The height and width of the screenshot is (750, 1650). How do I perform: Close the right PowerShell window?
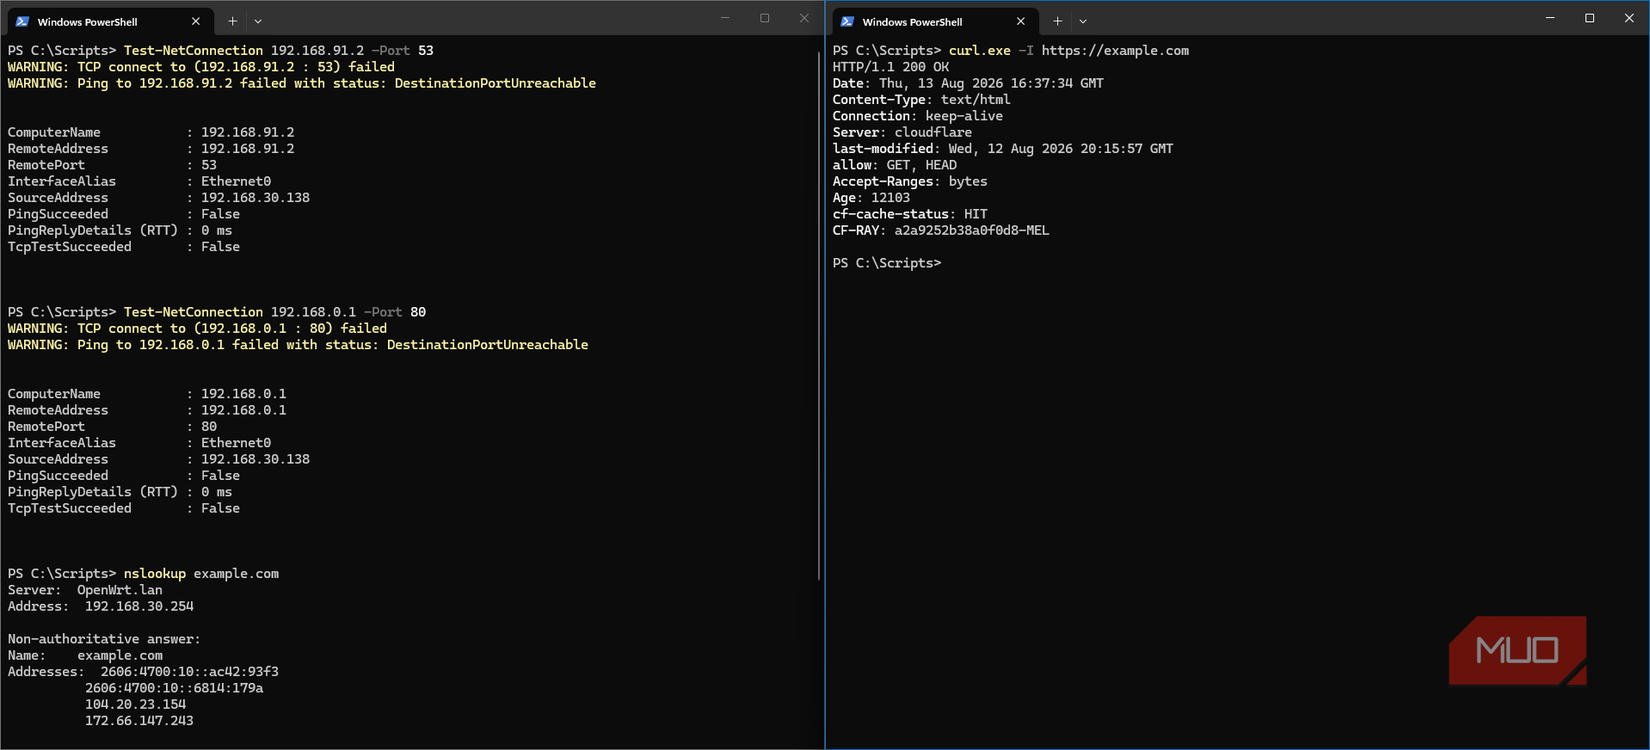(1629, 18)
